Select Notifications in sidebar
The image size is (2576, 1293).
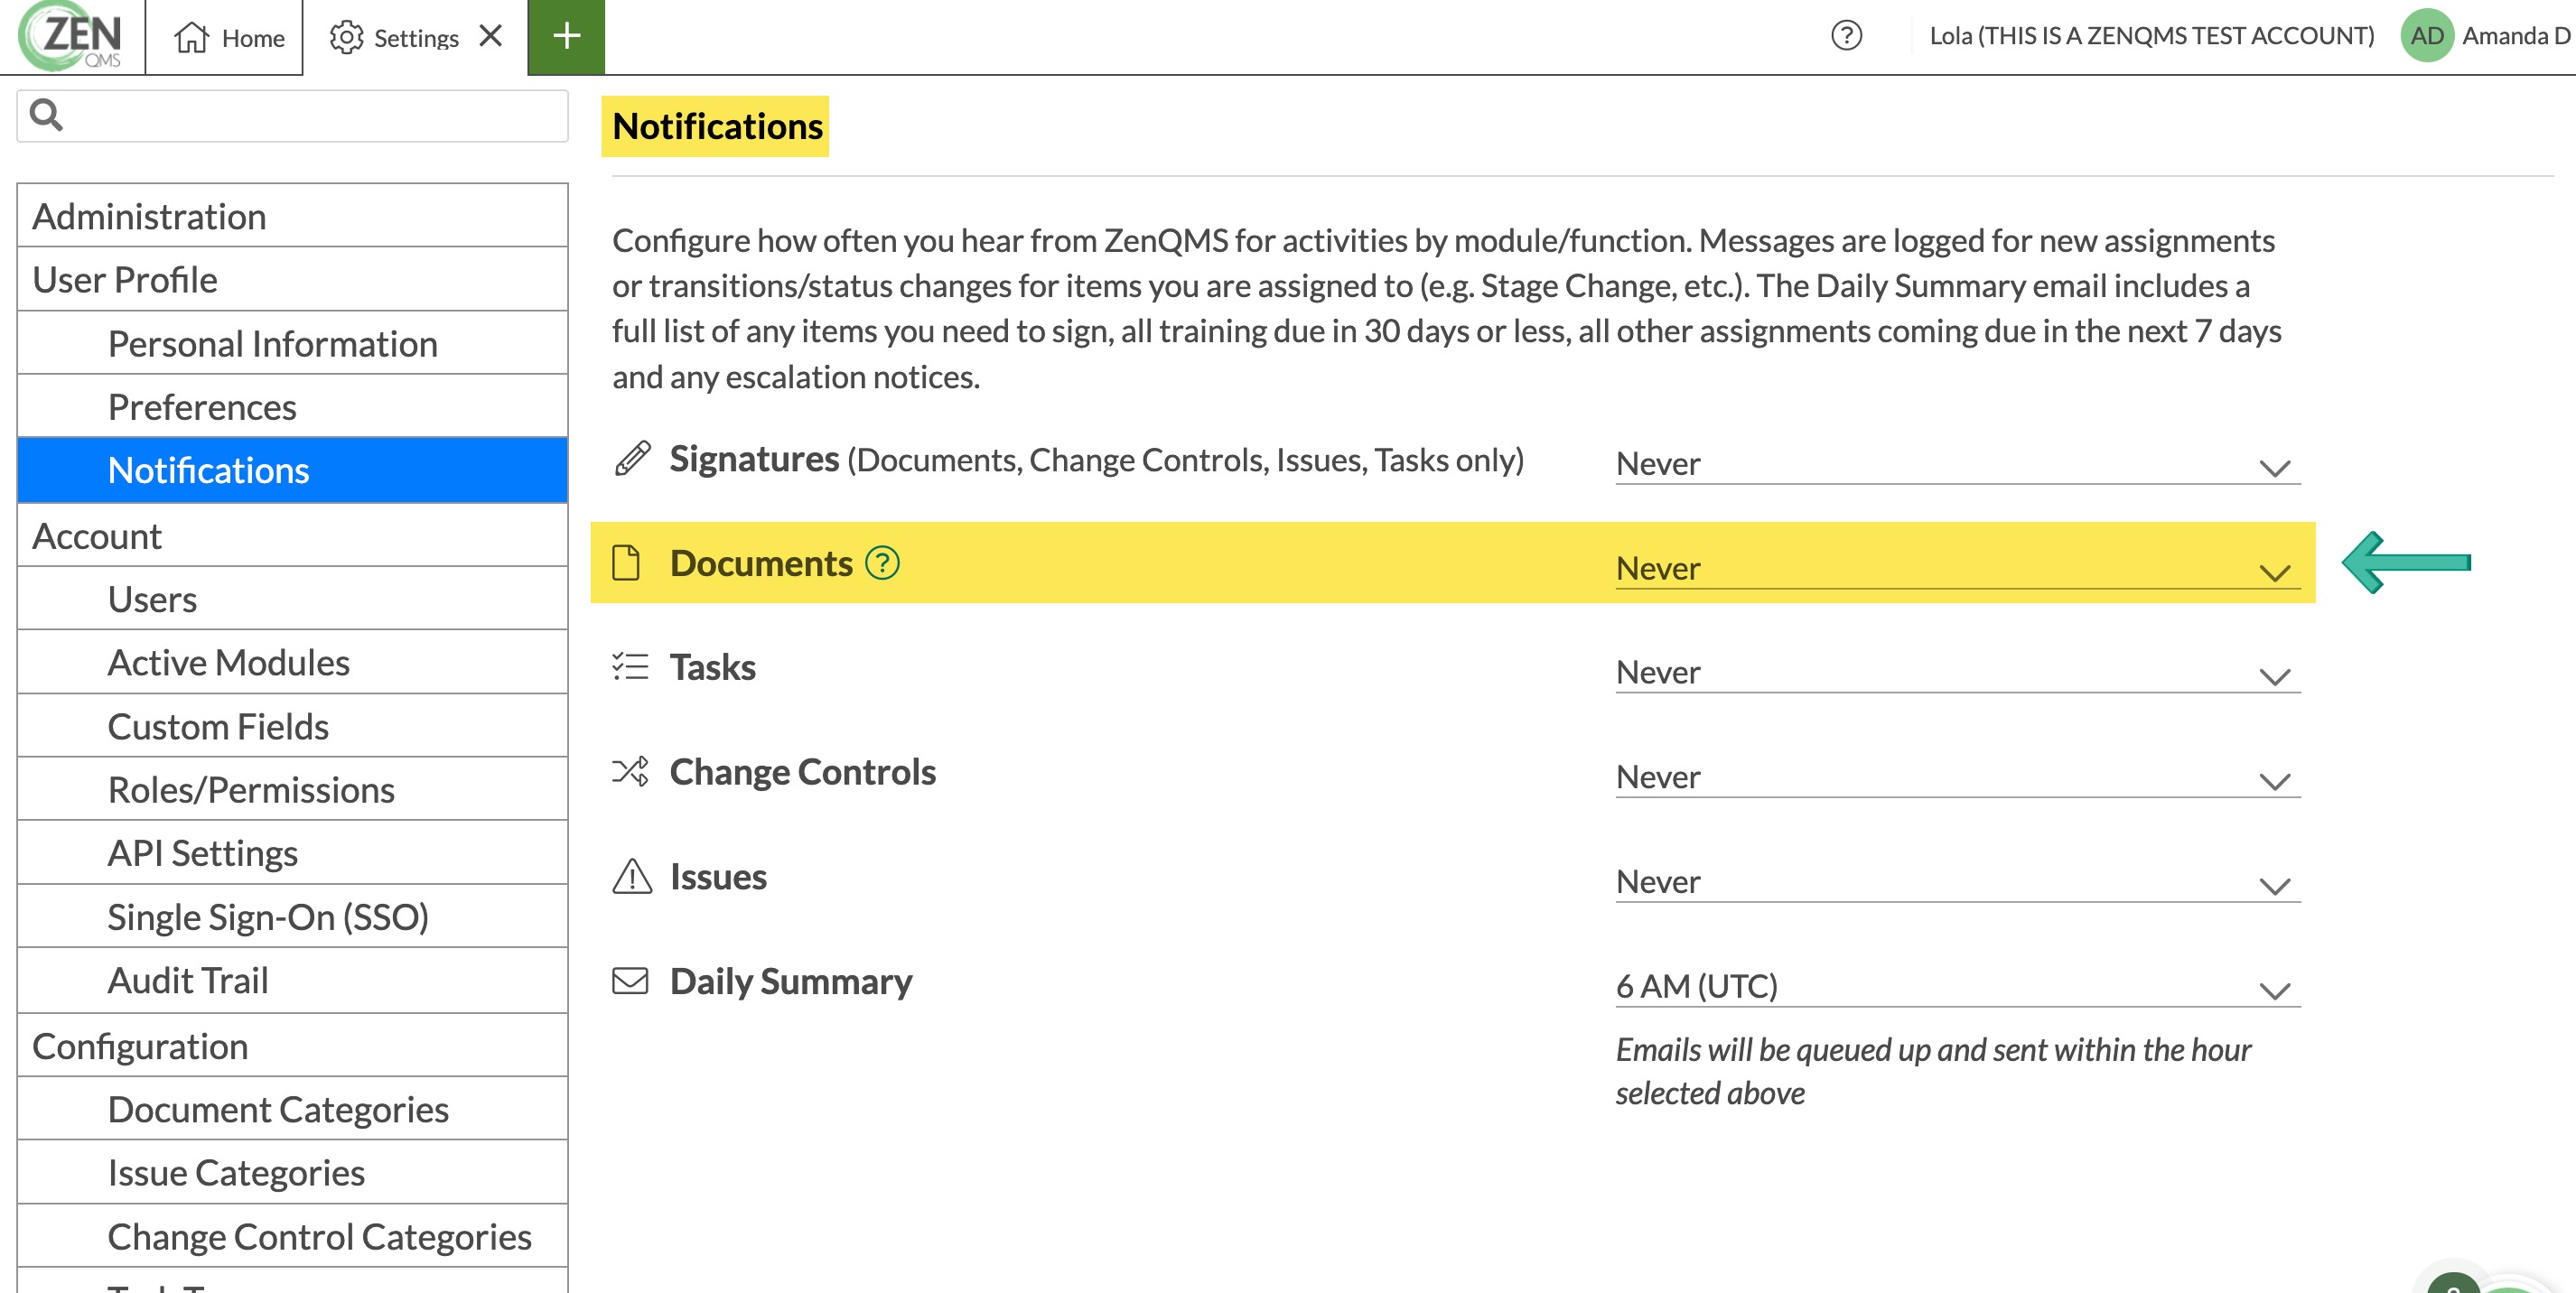point(292,470)
